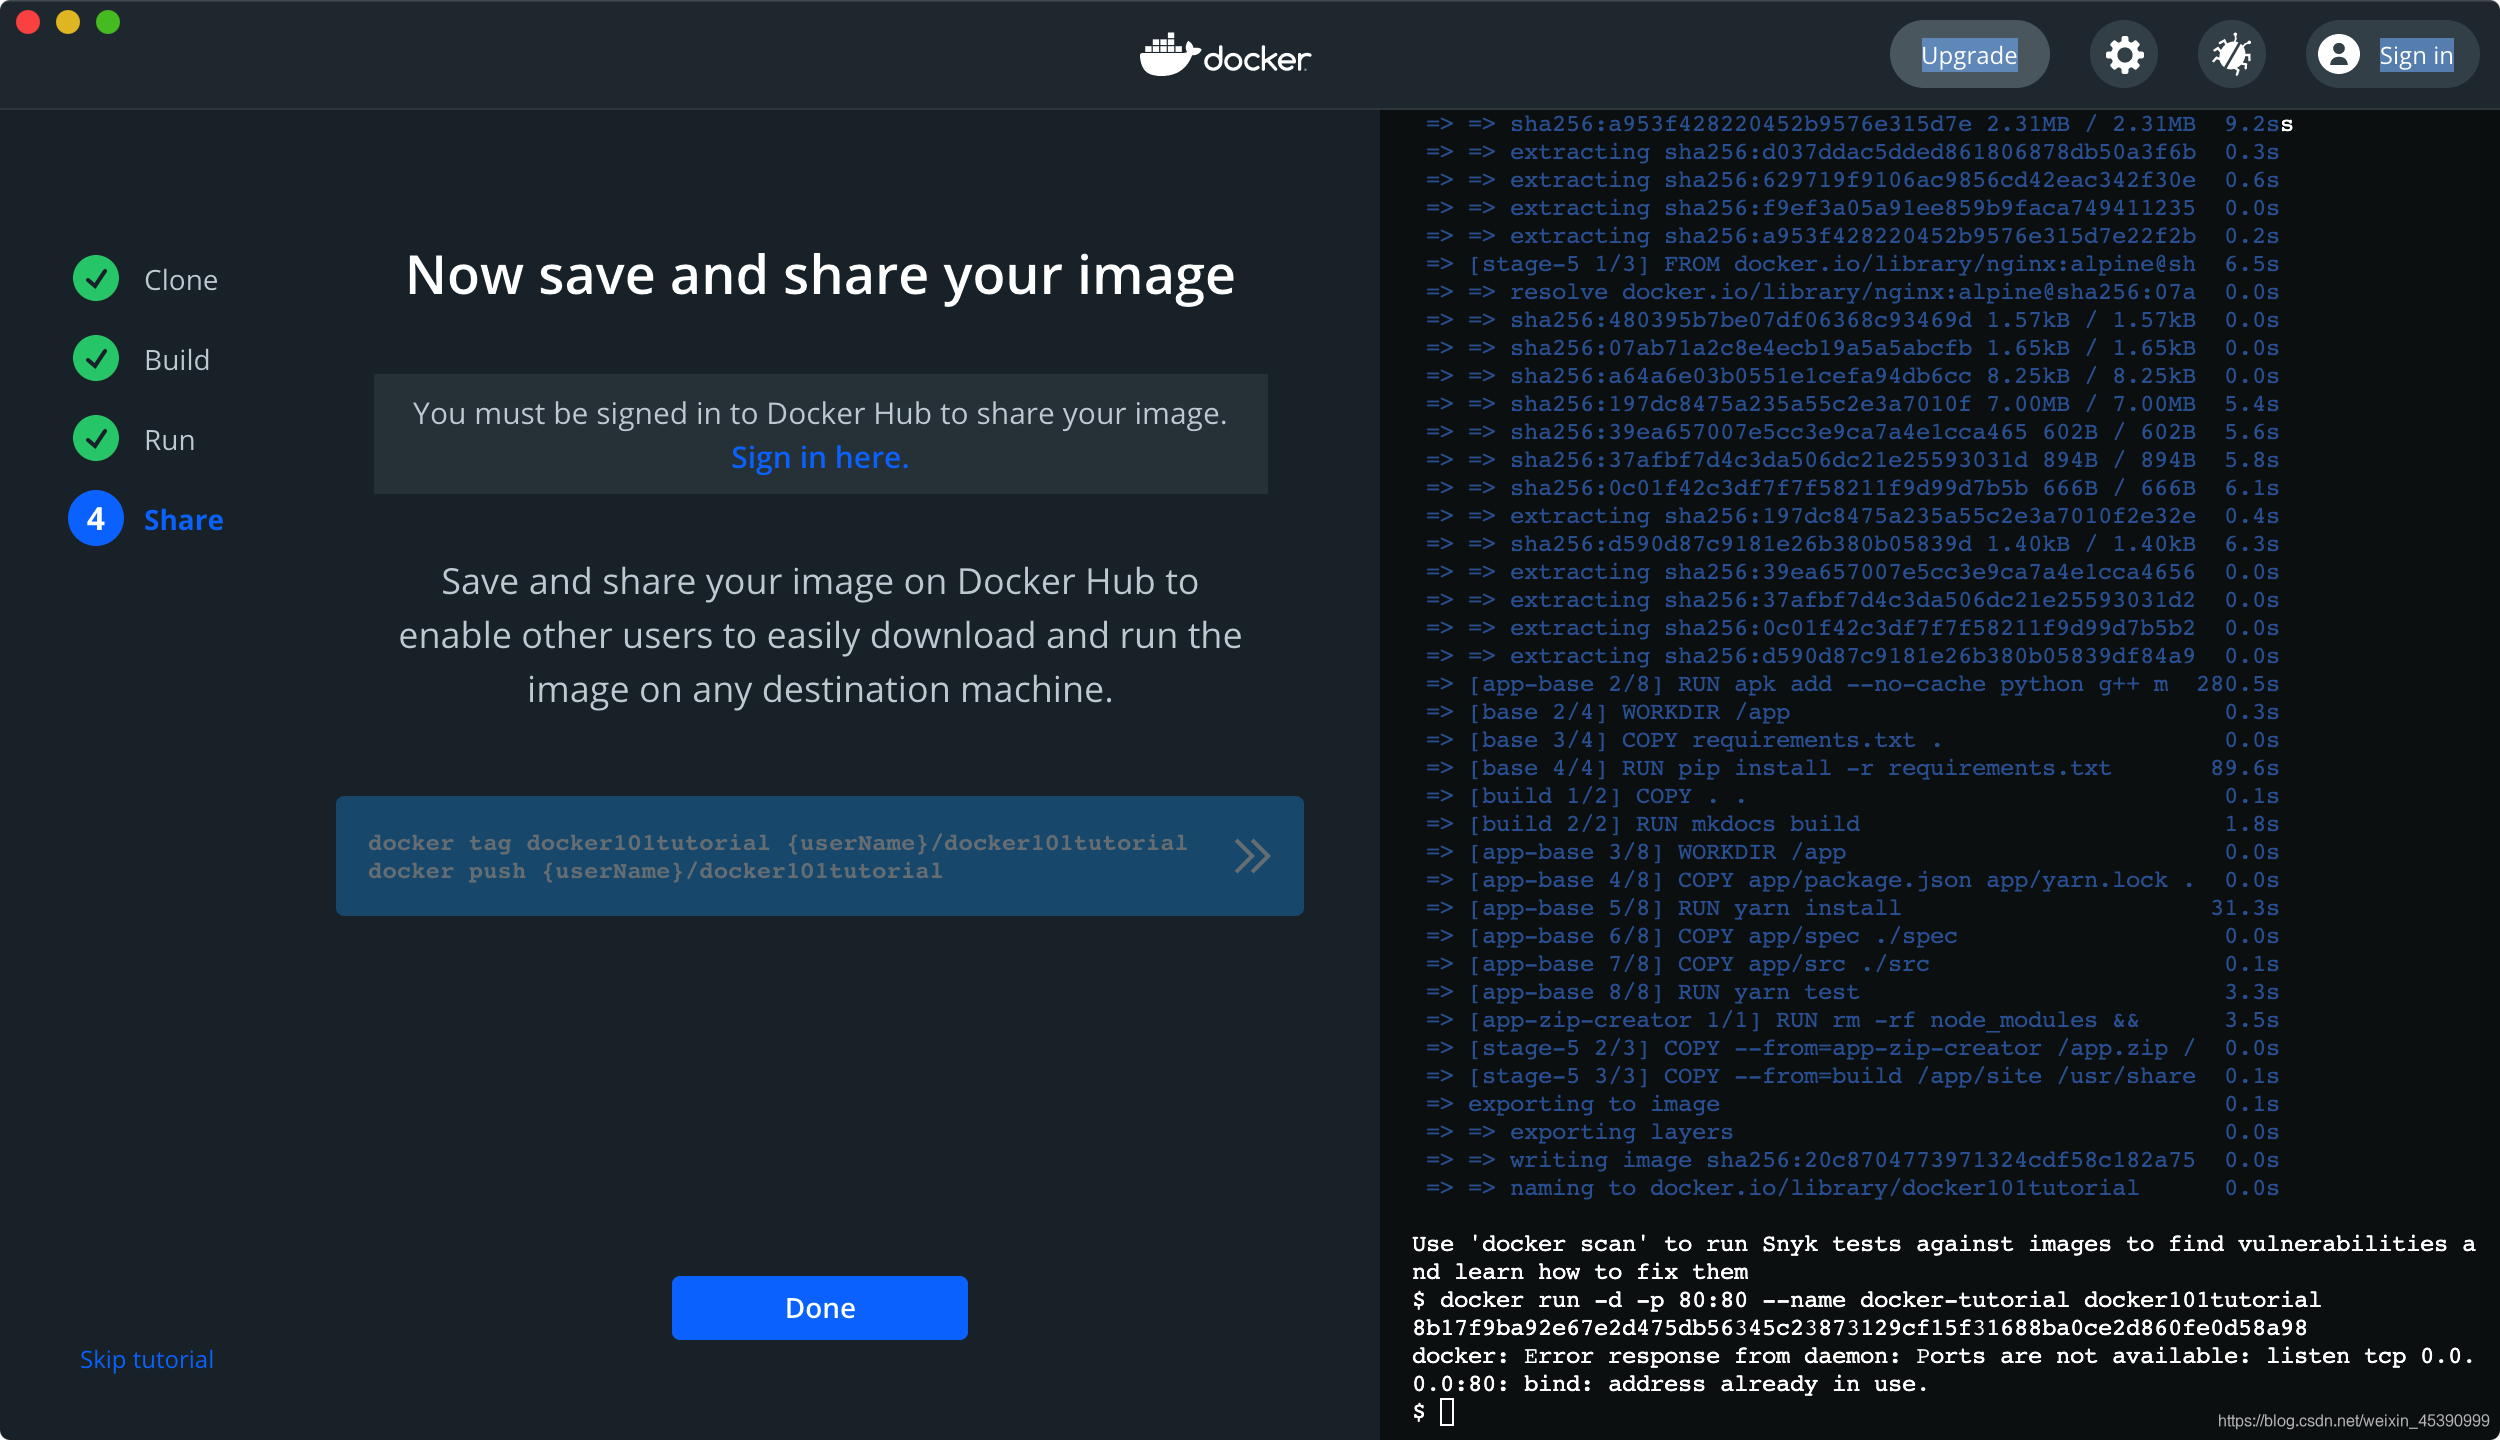This screenshot has width=2500, height=1440.
Task: Click terminal line 'RUN apk add --no-cache python'
Action: click(x=1852, y=684)
